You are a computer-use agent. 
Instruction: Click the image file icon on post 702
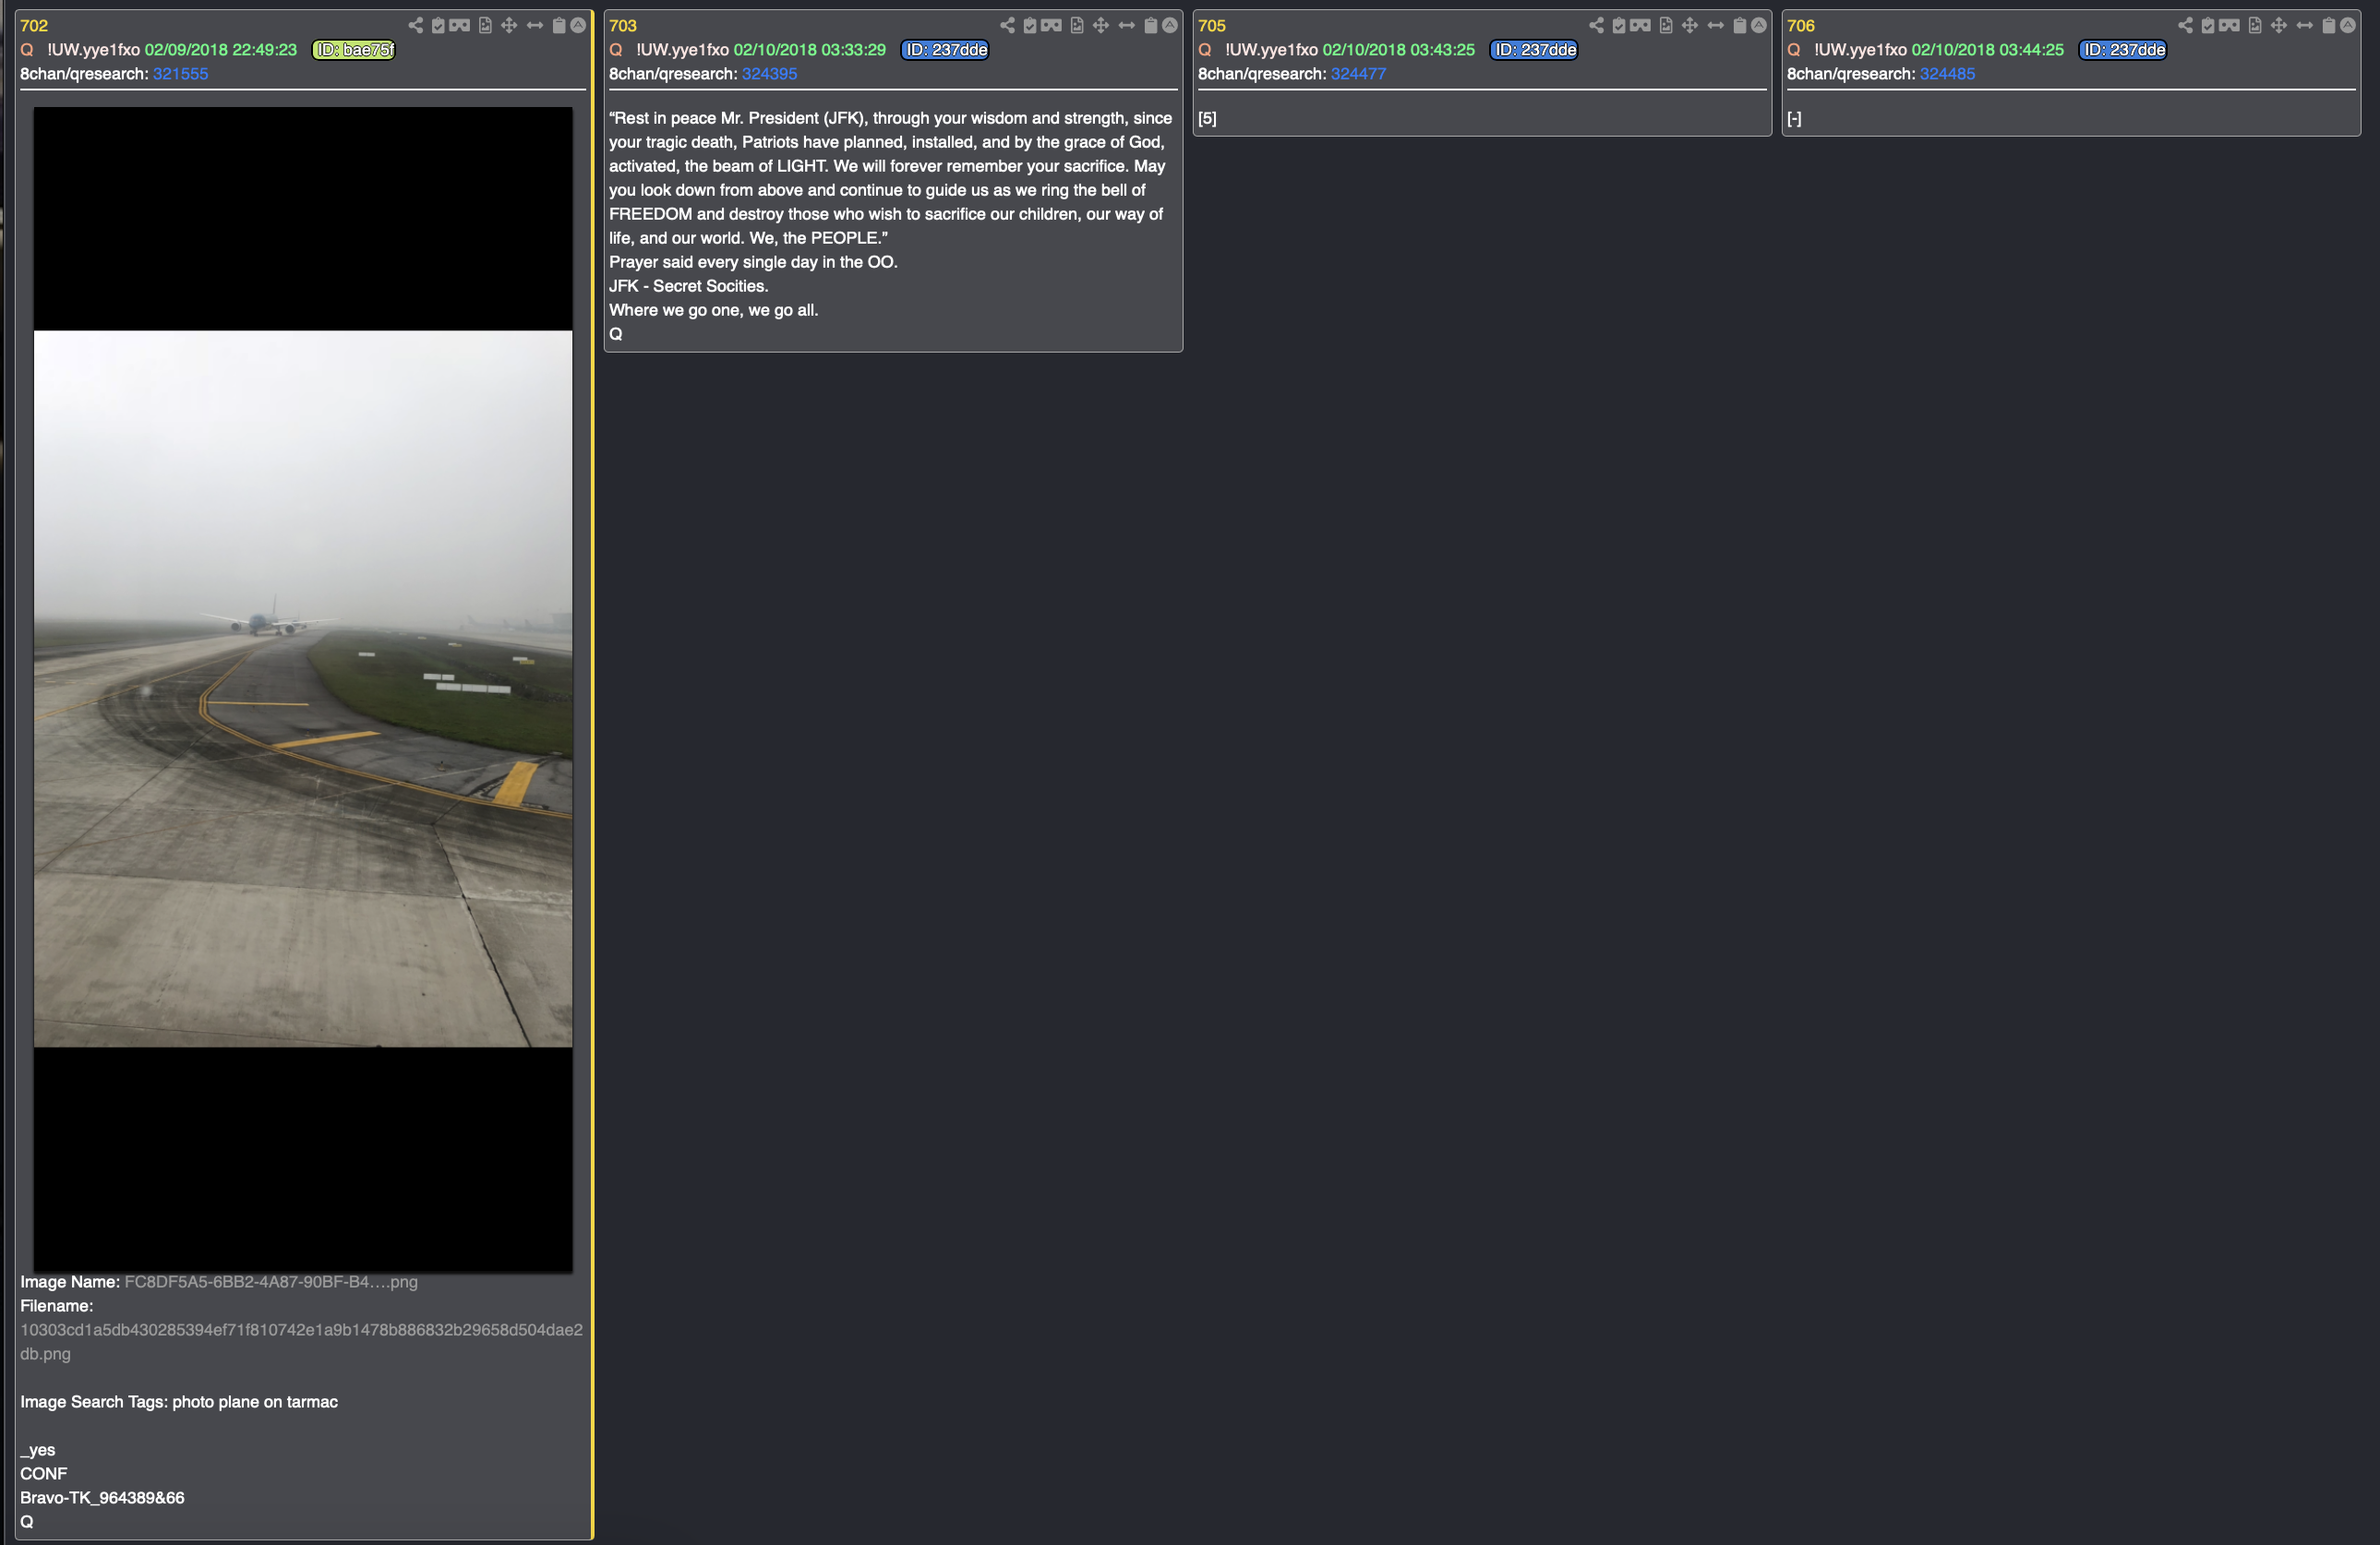pyautogui.click(x=485, y=25)
